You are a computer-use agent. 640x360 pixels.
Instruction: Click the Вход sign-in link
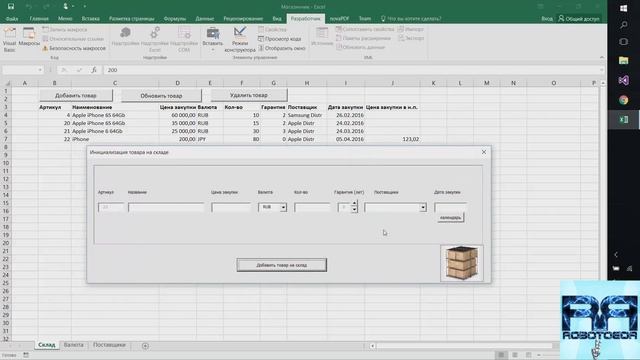tap(547, 19)
